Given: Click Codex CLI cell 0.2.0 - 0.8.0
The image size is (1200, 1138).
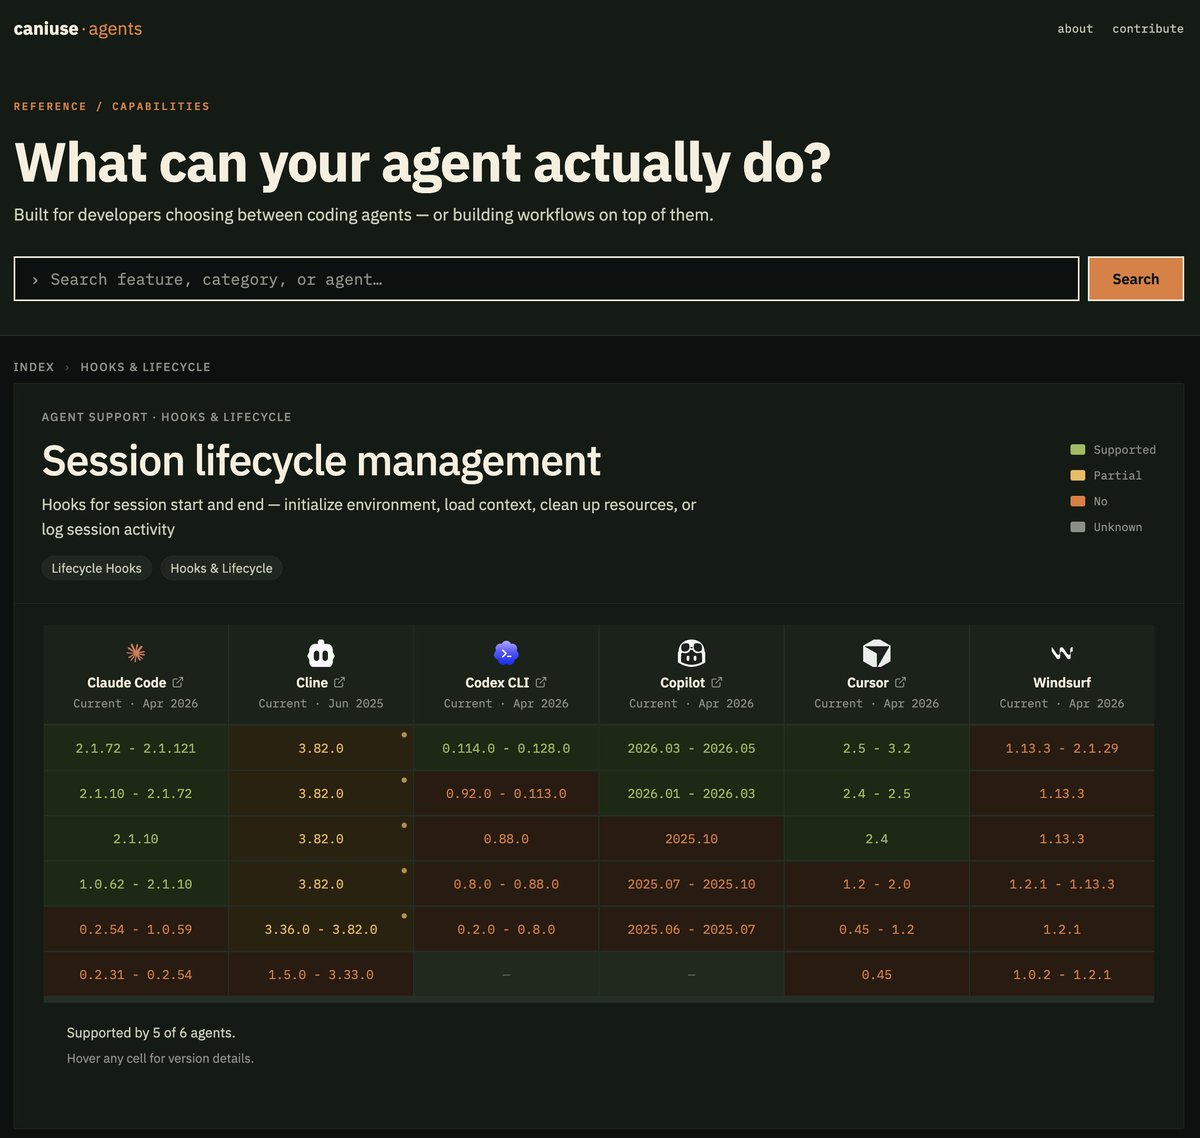Looking at the screenshot, I should click(x=506, y=929).
